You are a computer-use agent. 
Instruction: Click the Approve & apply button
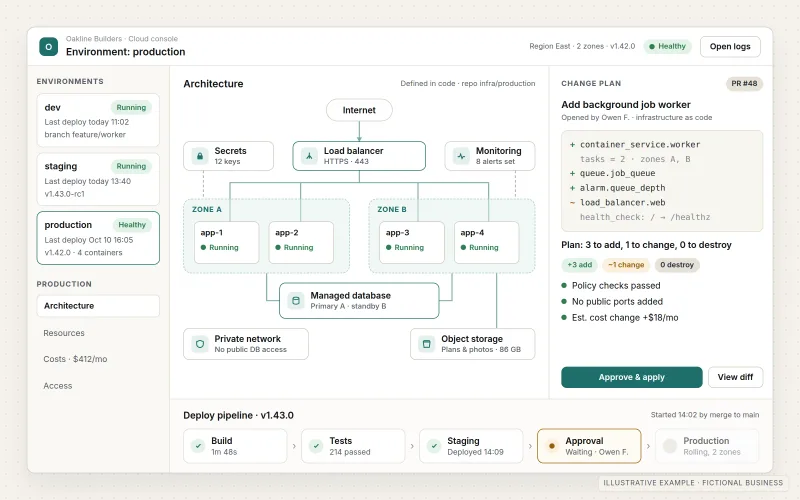click(632, 377)
